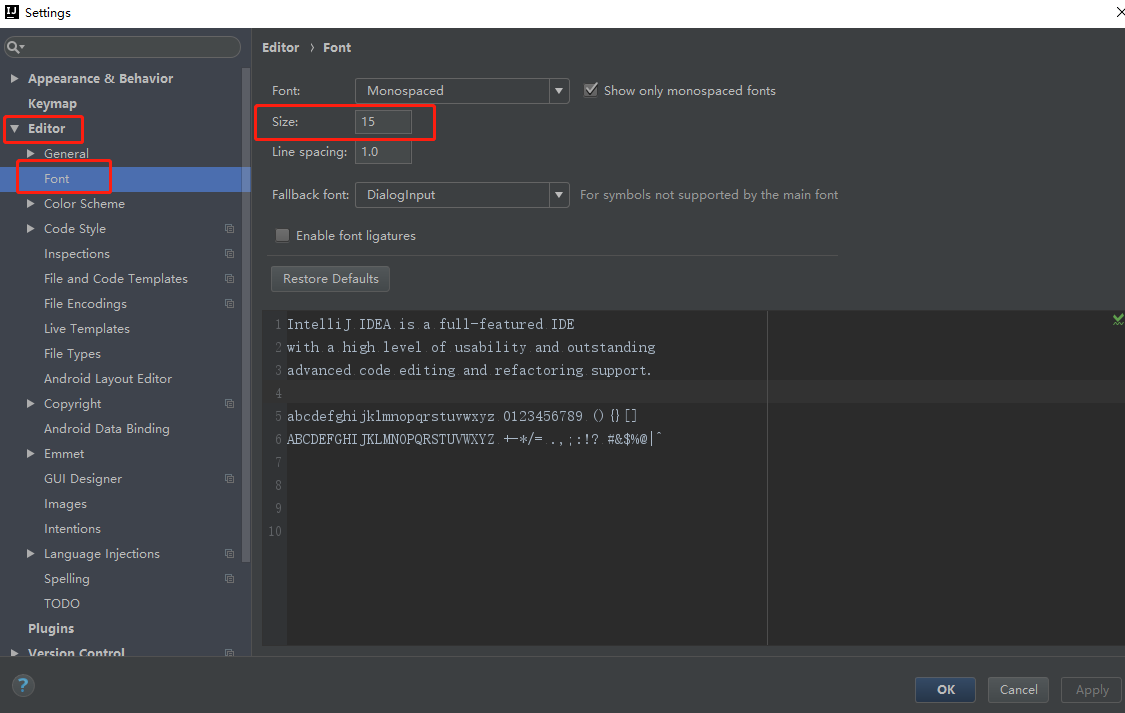Open the Fallback font dropdown arrow
Image resolution: width=1125 pixels, height=713 pixels.
[x=559, y=195]
